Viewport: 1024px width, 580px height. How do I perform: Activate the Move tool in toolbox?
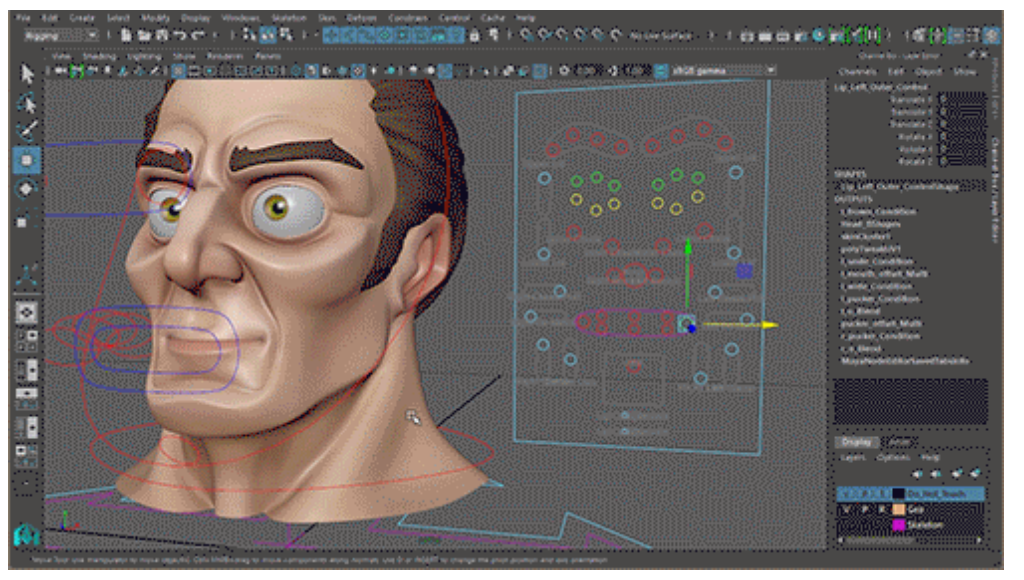click(x=27, y=159)
